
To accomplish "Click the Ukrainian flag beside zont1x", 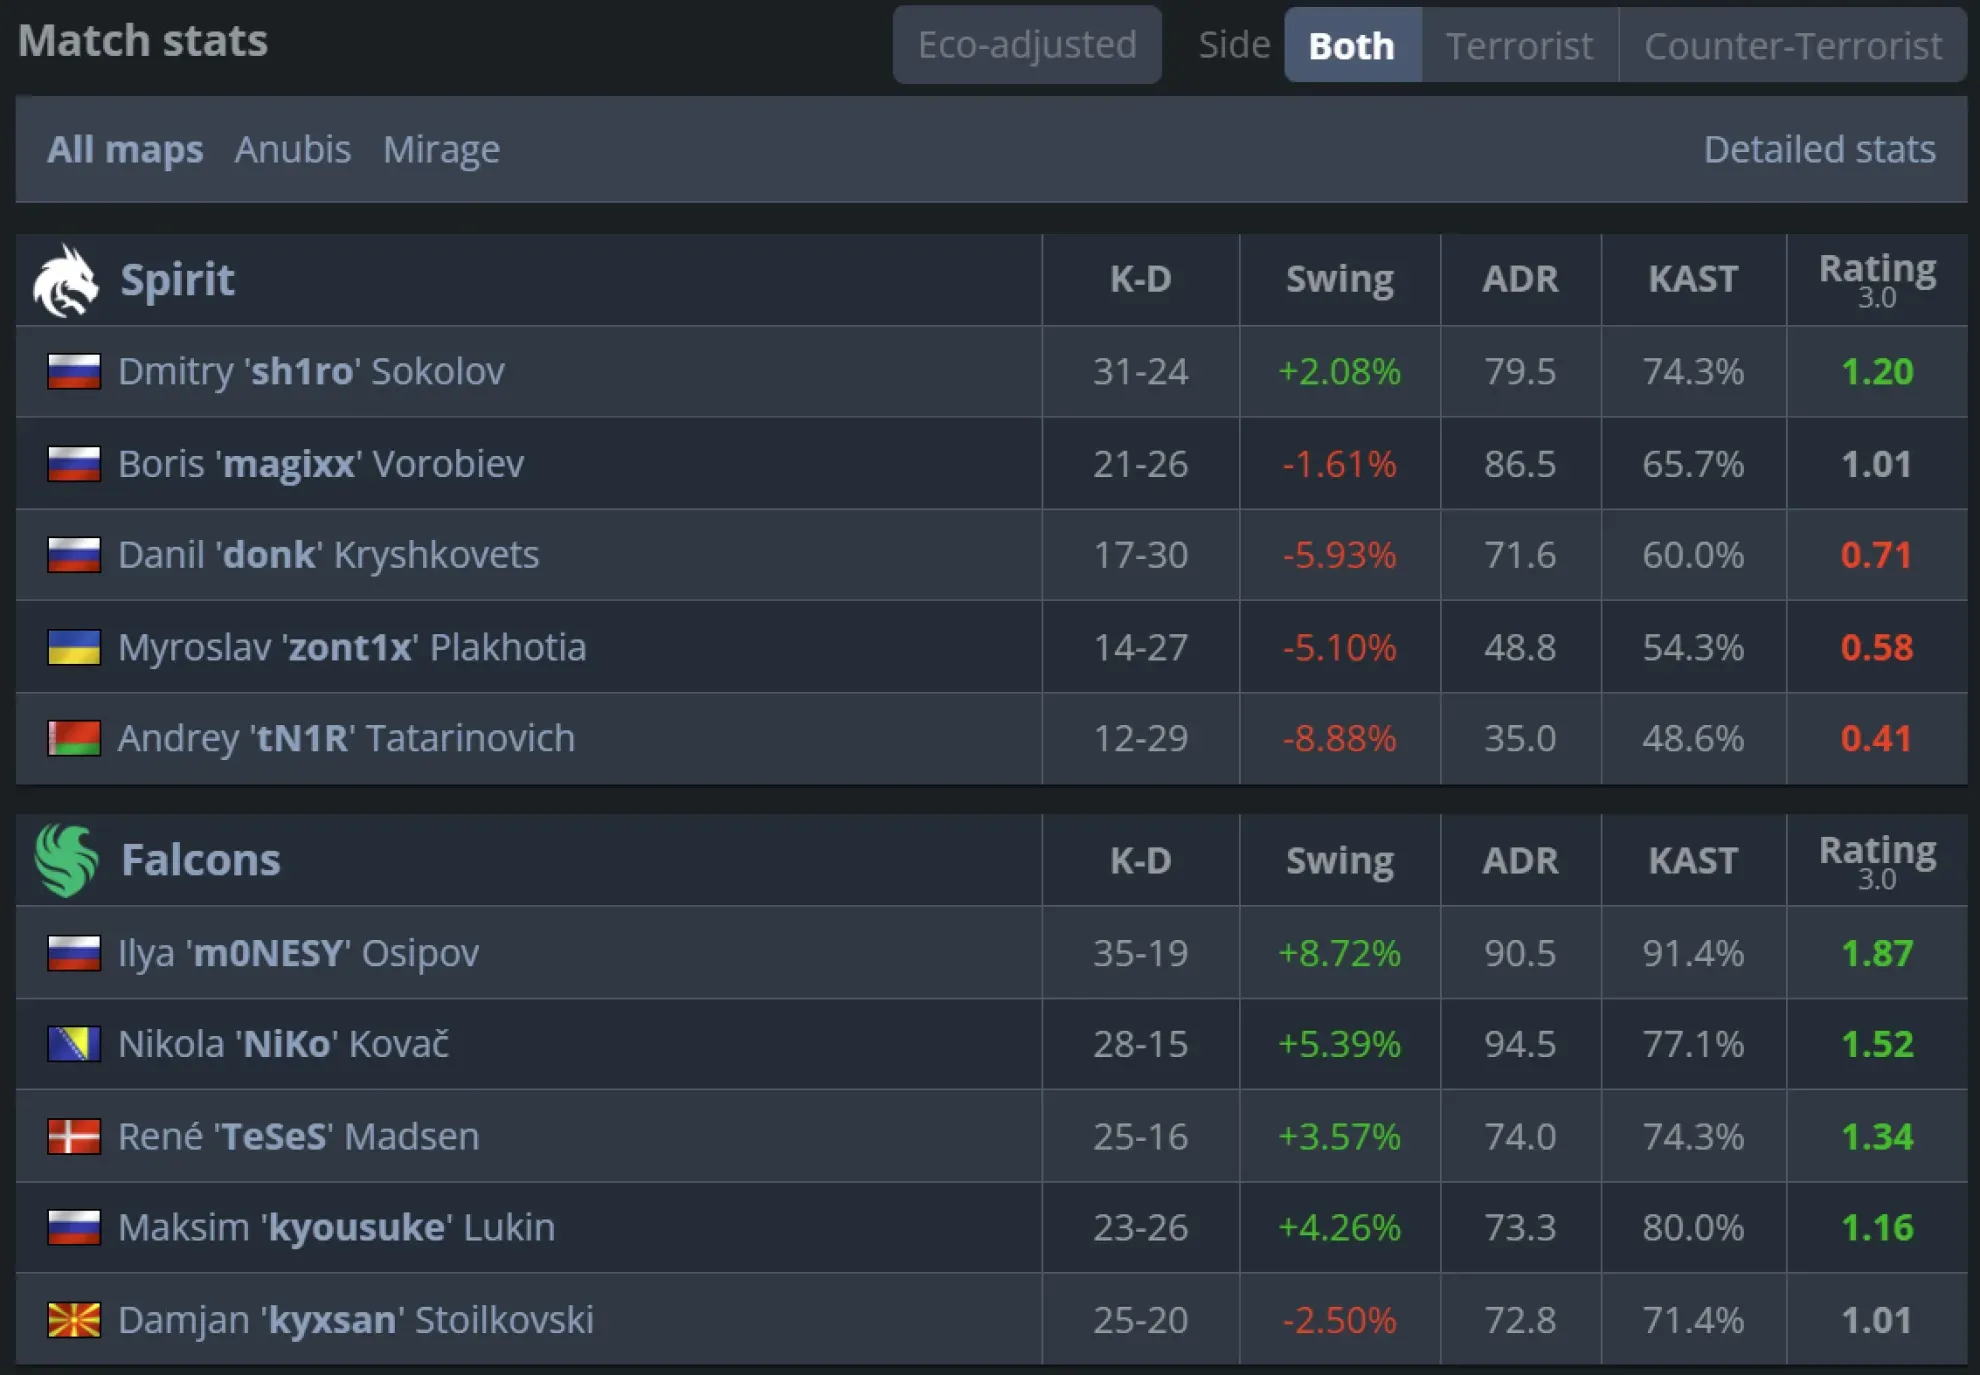I will point(74,648).
